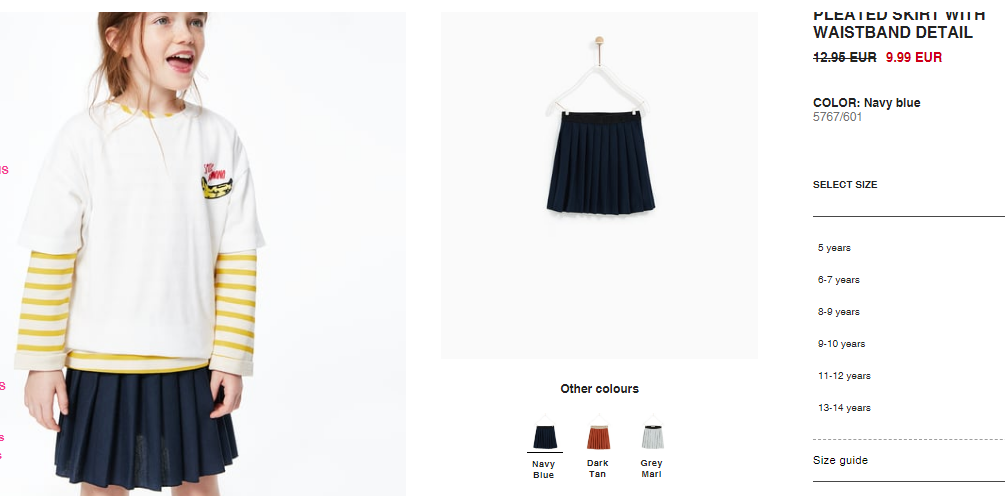Select size 6-7 years

[x=838, y=280]
